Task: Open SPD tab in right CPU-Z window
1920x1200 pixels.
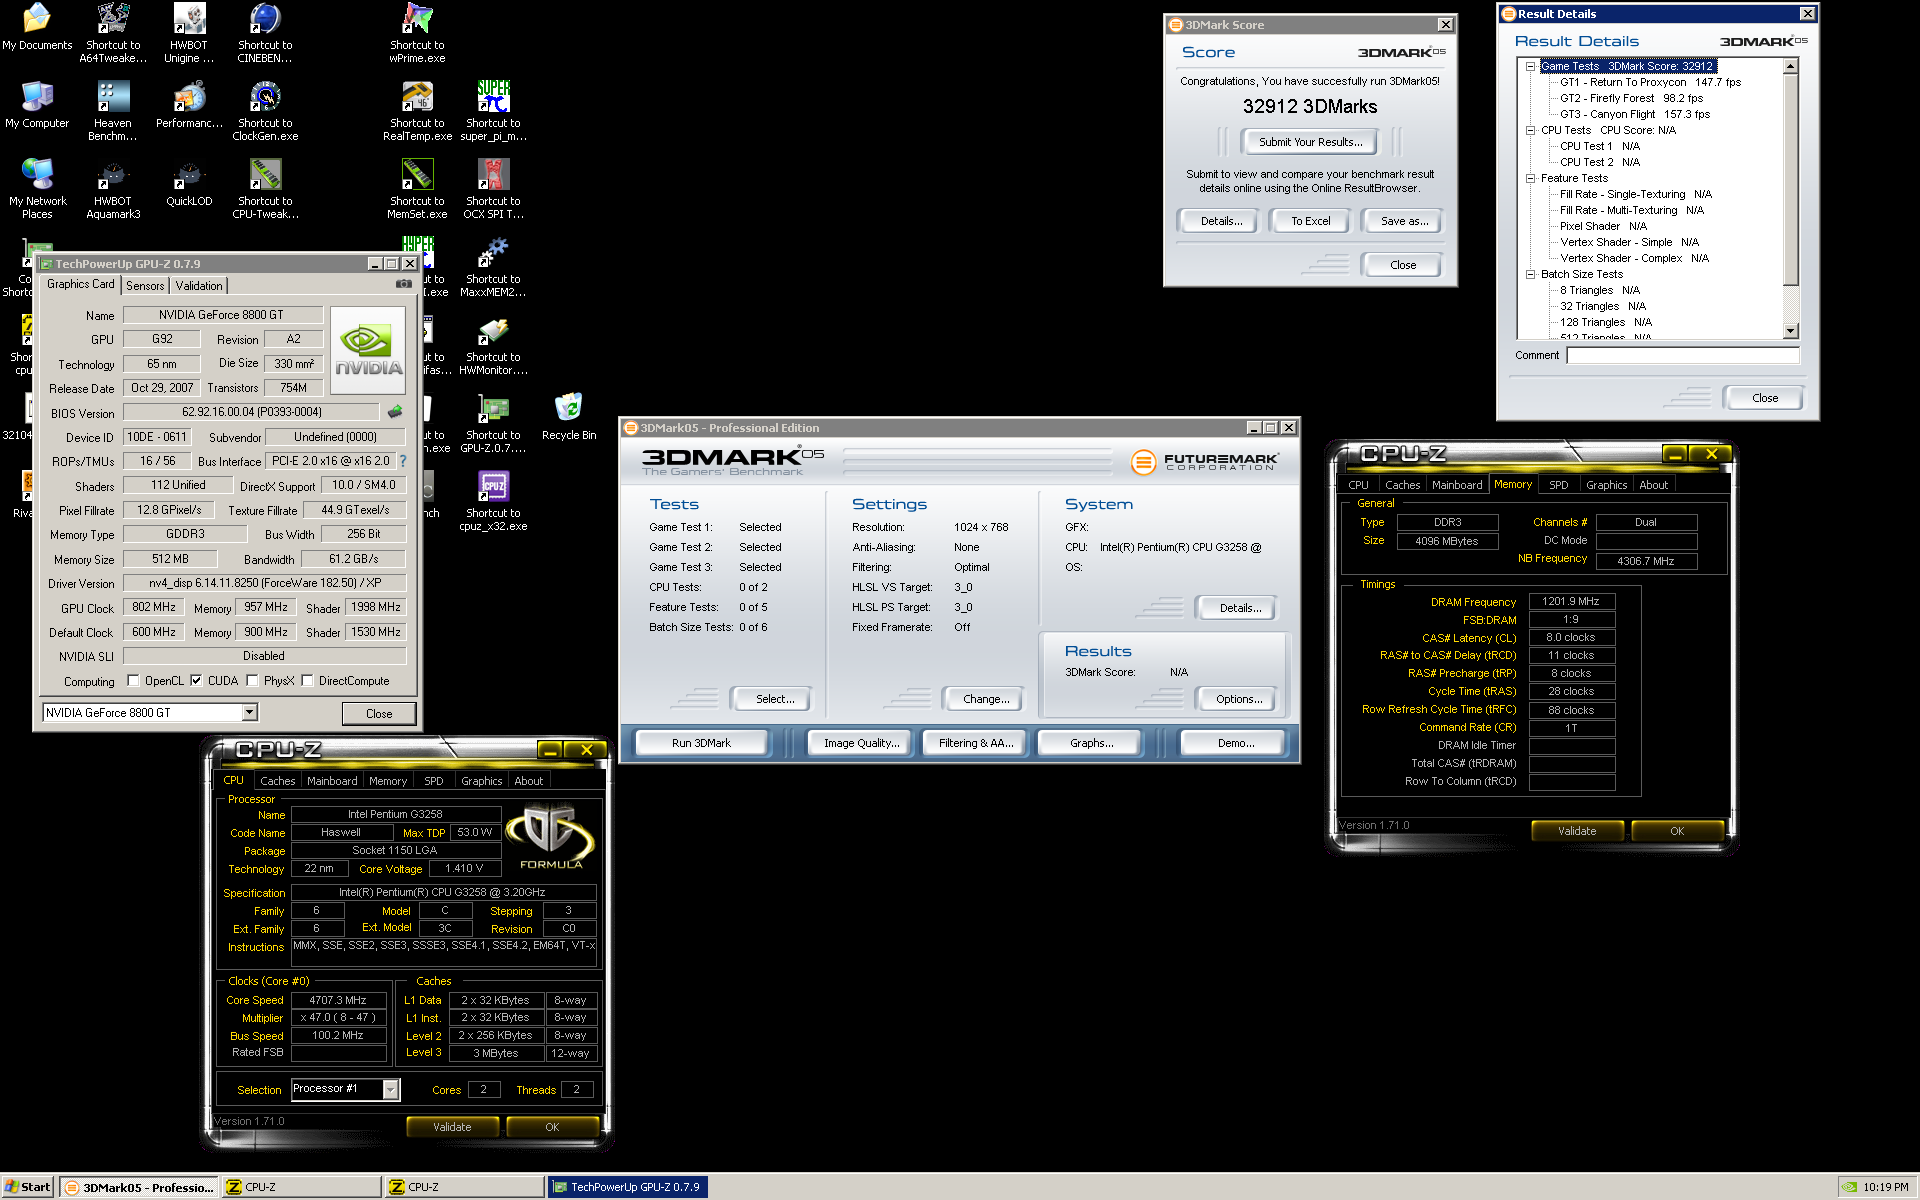Action: click(1558, 485)
